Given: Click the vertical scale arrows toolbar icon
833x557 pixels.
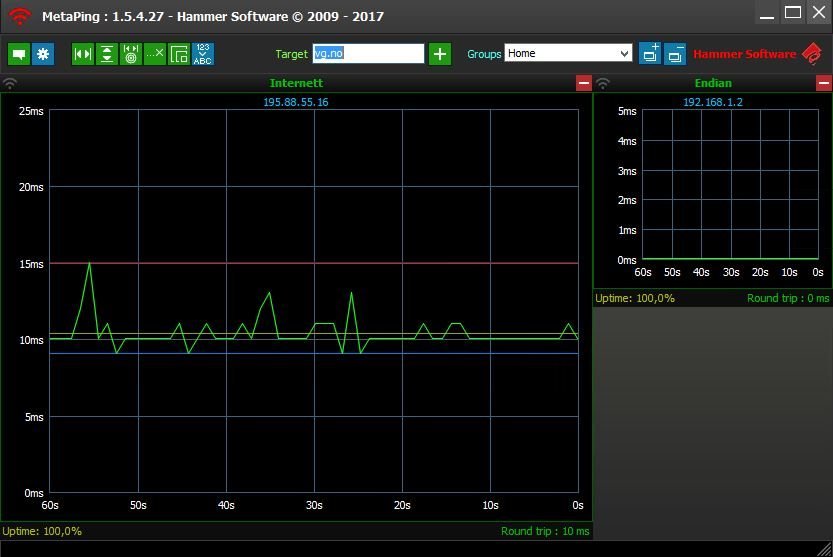Looking at the screenshot, I should pyautogui.click(x=107, y=54).
